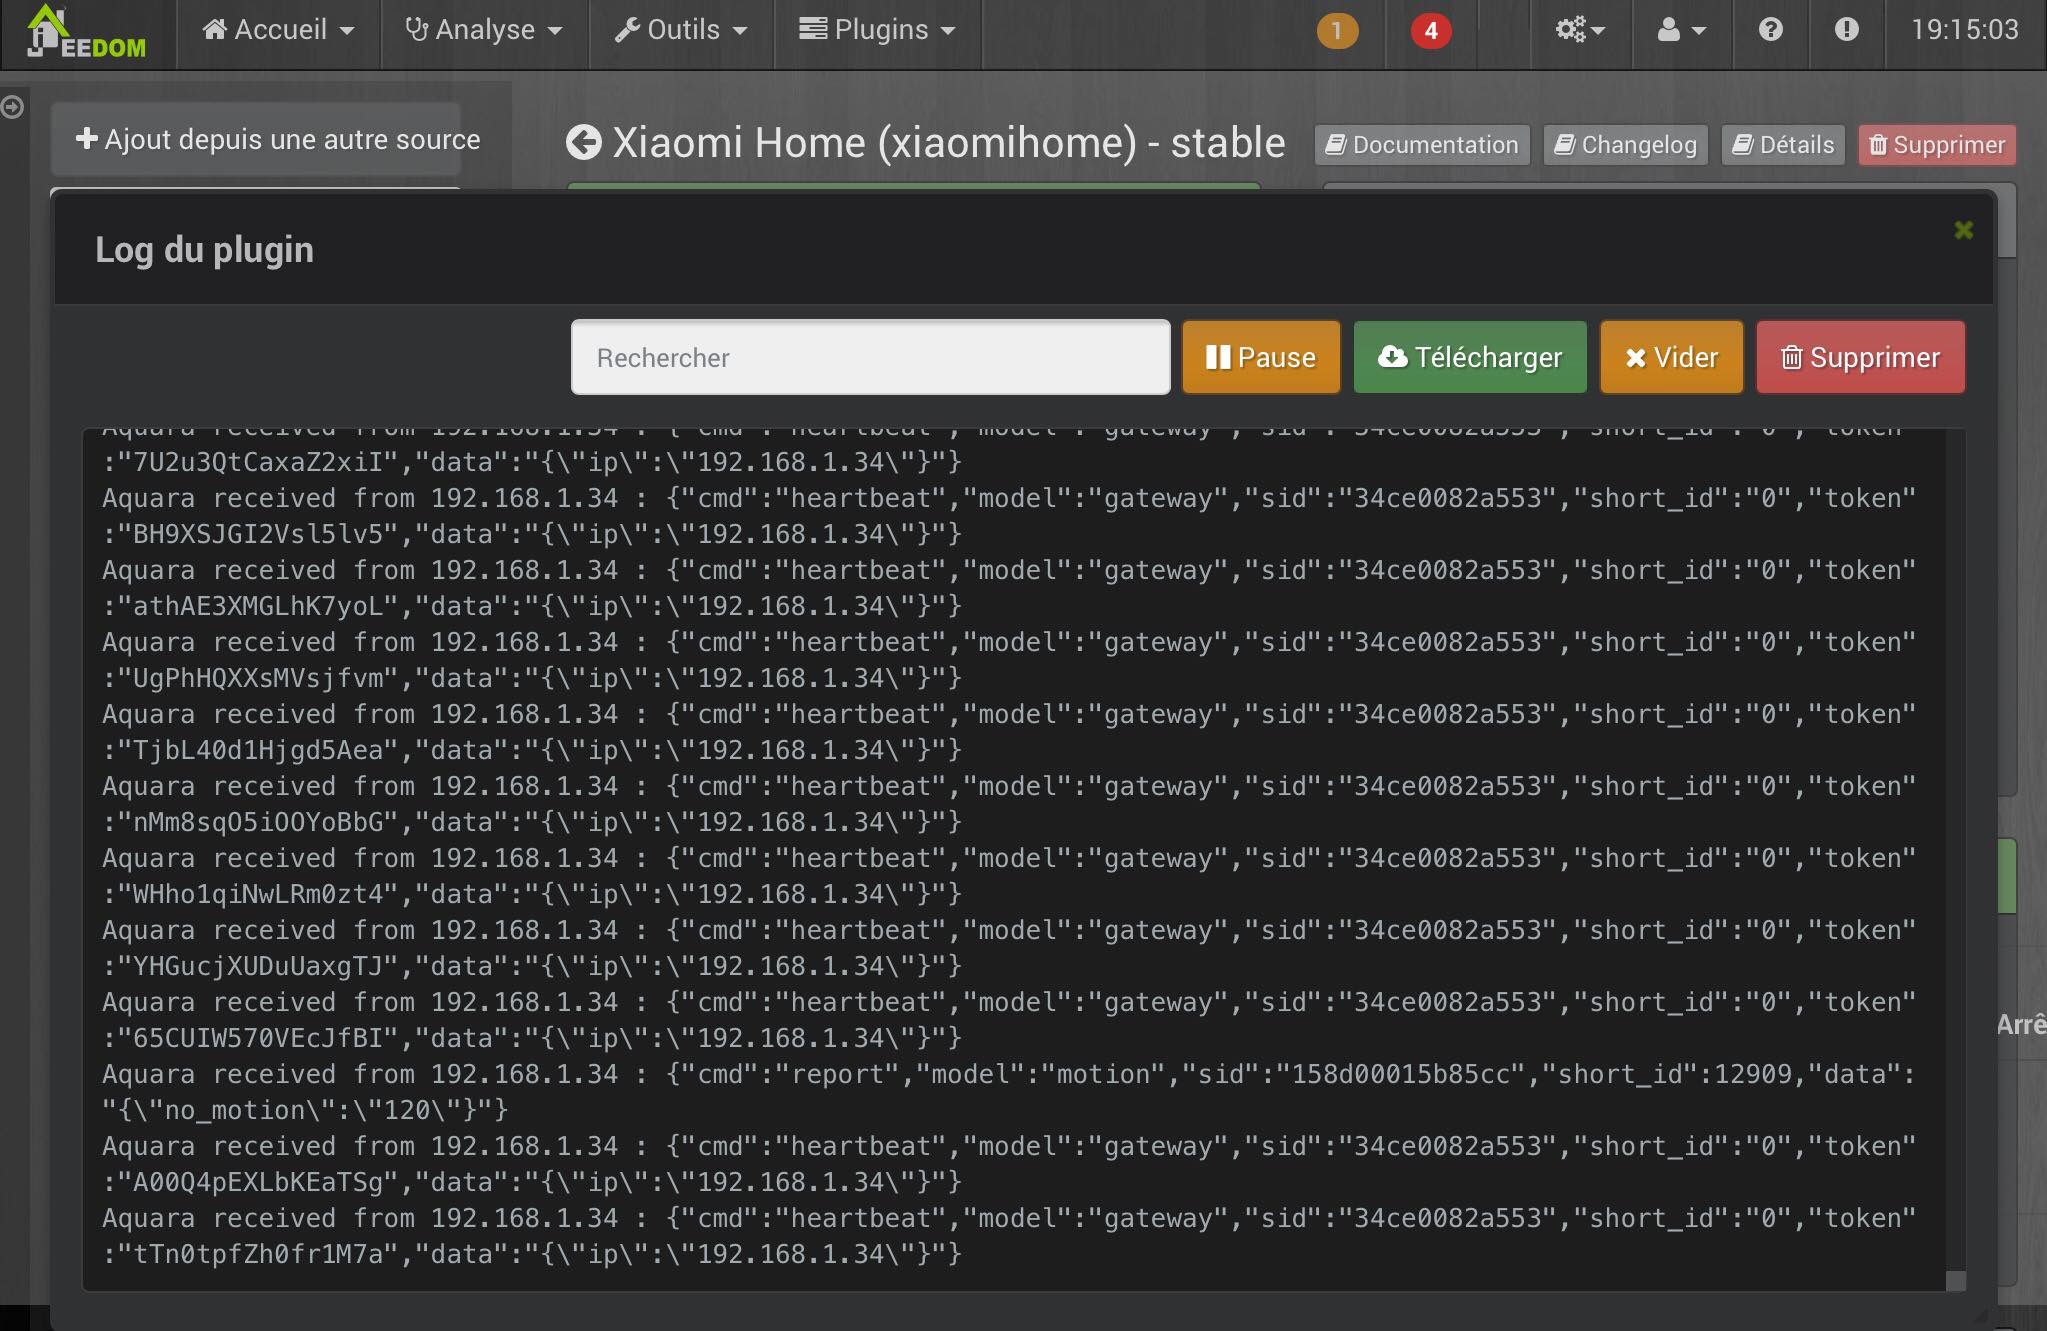Click the log line with token nMm8sqO5iOOYoBbG
The height and width of the screenshot is (1331, 2047).
tap(532, 822)
